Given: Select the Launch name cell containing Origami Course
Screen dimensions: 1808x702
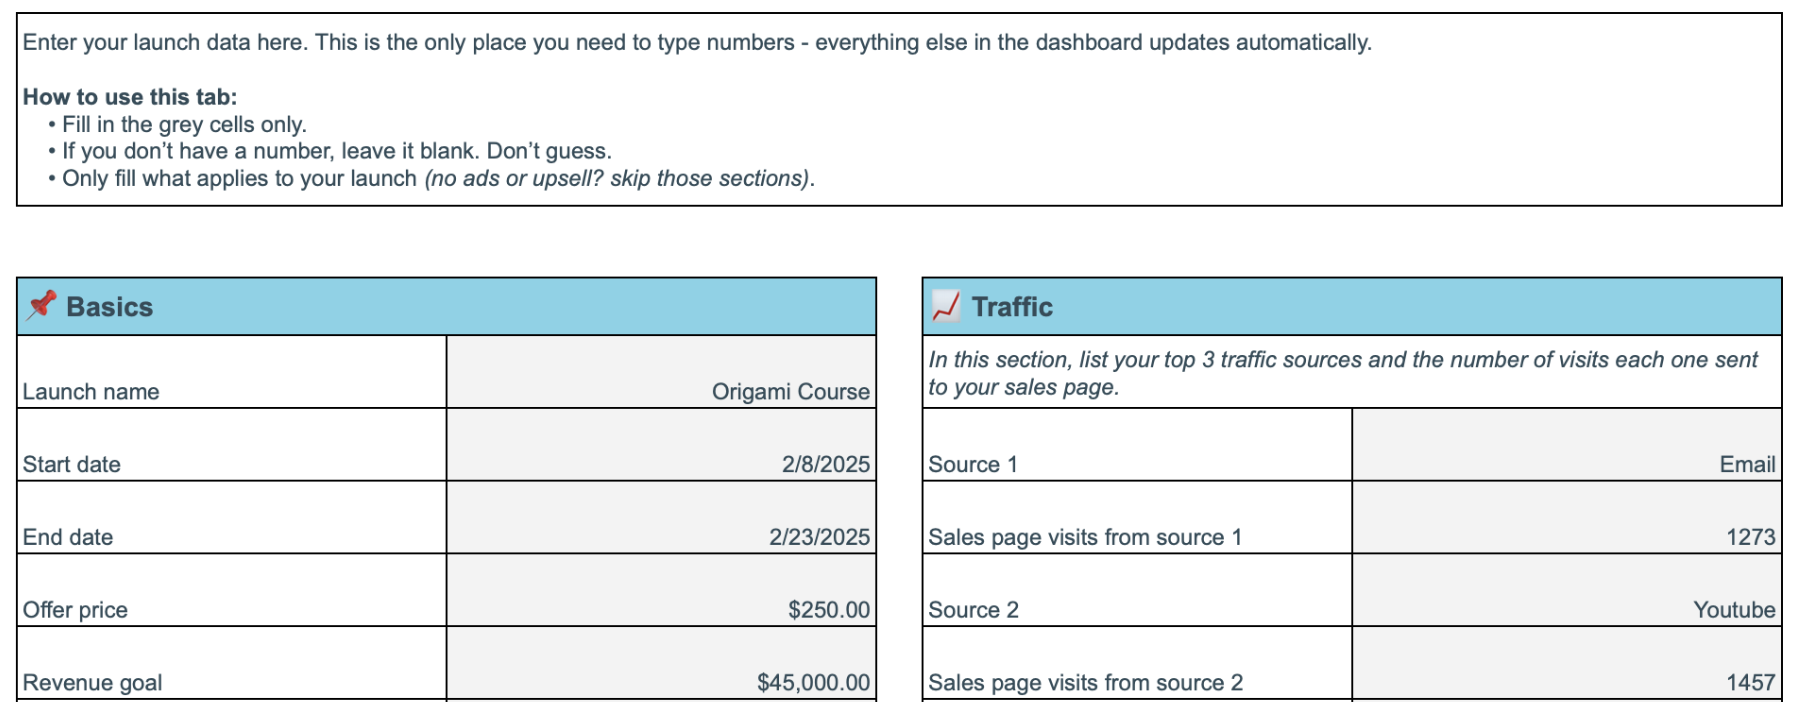Looking at the screenshot, I should click(661, 373).
